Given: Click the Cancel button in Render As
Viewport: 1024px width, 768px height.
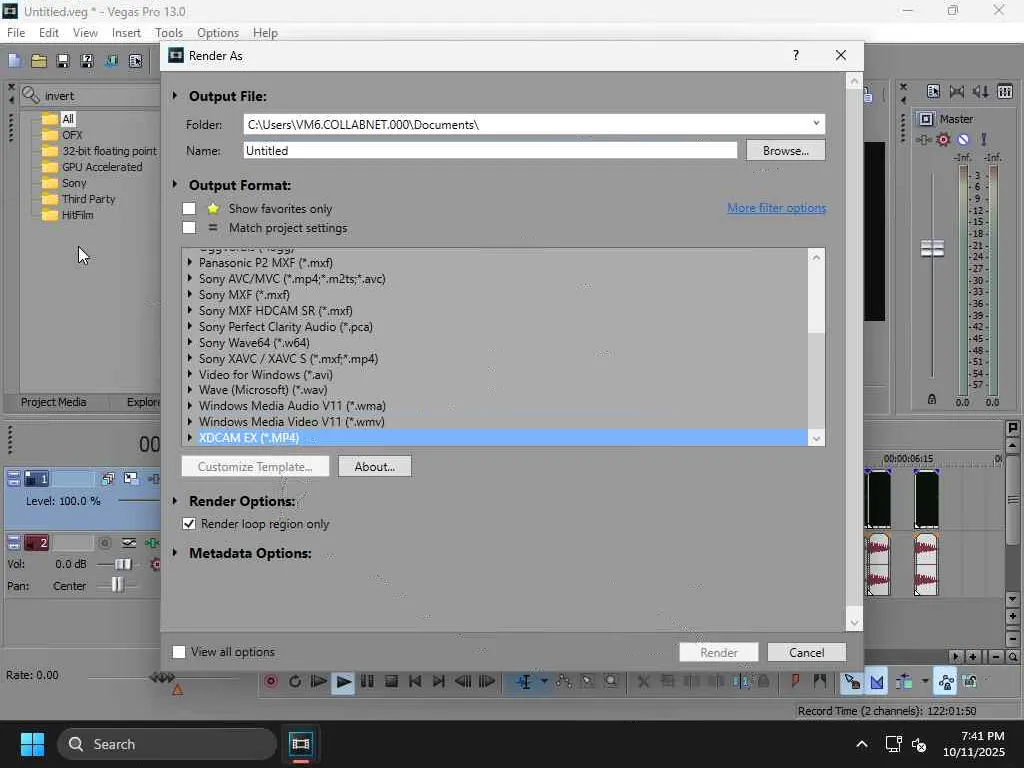Looking at the screenshot, I should (x=807, y=652).
